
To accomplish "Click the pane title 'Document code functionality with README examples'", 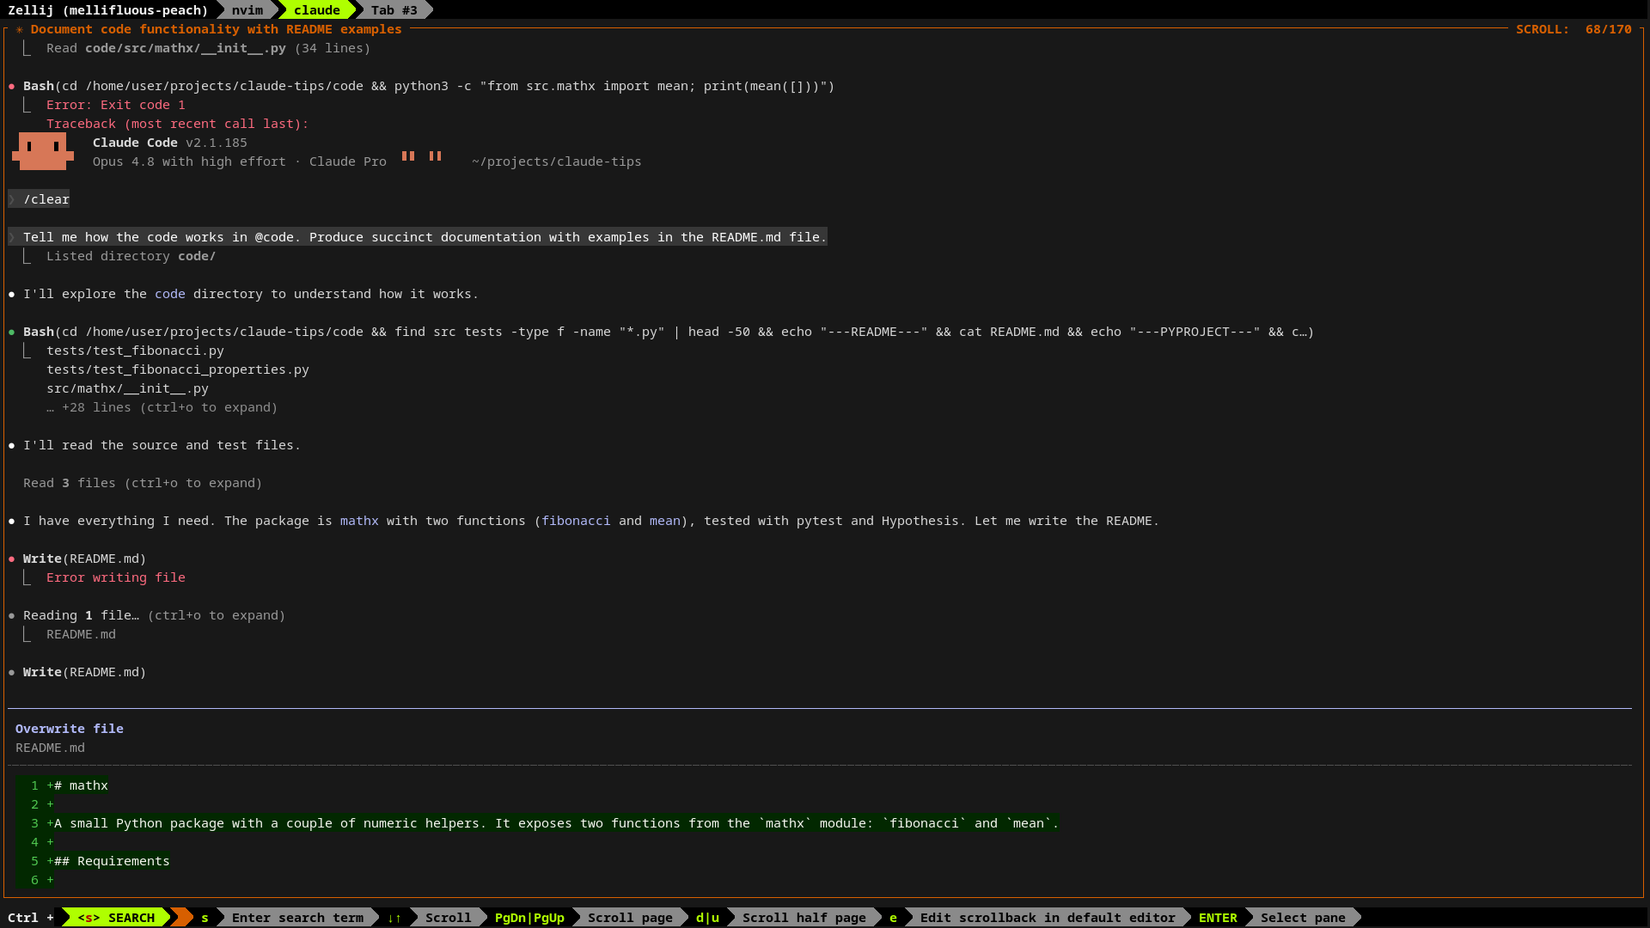I will point(216,29).
